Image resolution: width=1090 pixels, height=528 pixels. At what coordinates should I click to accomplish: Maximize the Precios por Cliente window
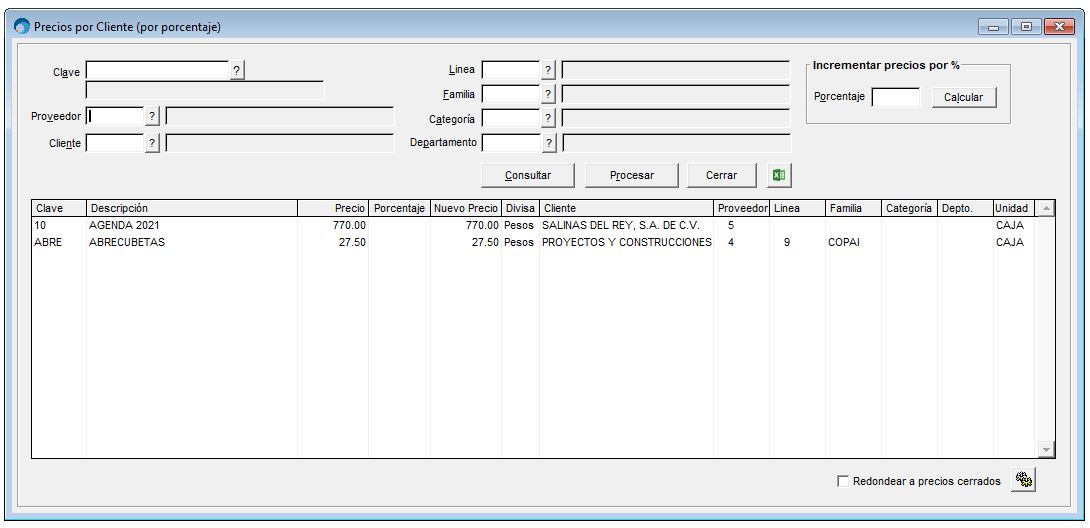coord(1026,26)
